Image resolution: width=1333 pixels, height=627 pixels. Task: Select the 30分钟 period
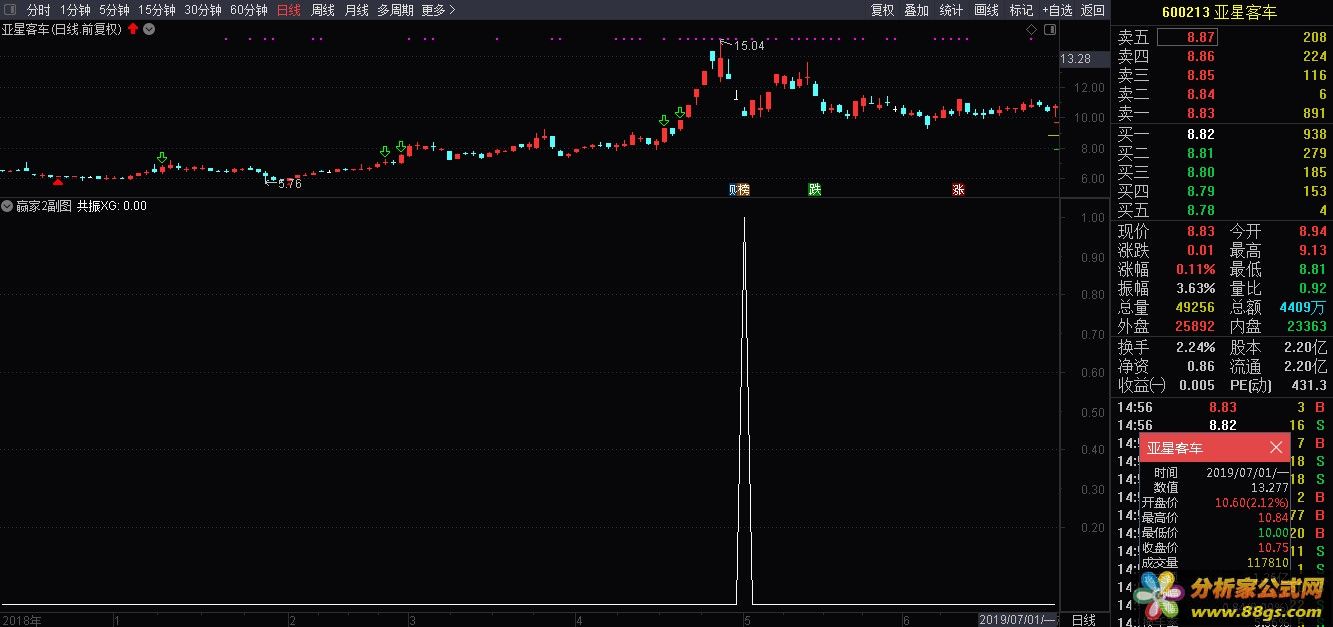[203, 10]
